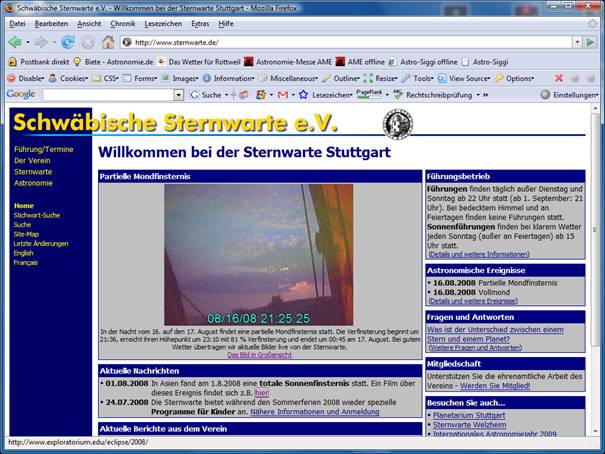Open the CSS dropdown
This screenshot has height=454, width=605.
tap(106, 78)
